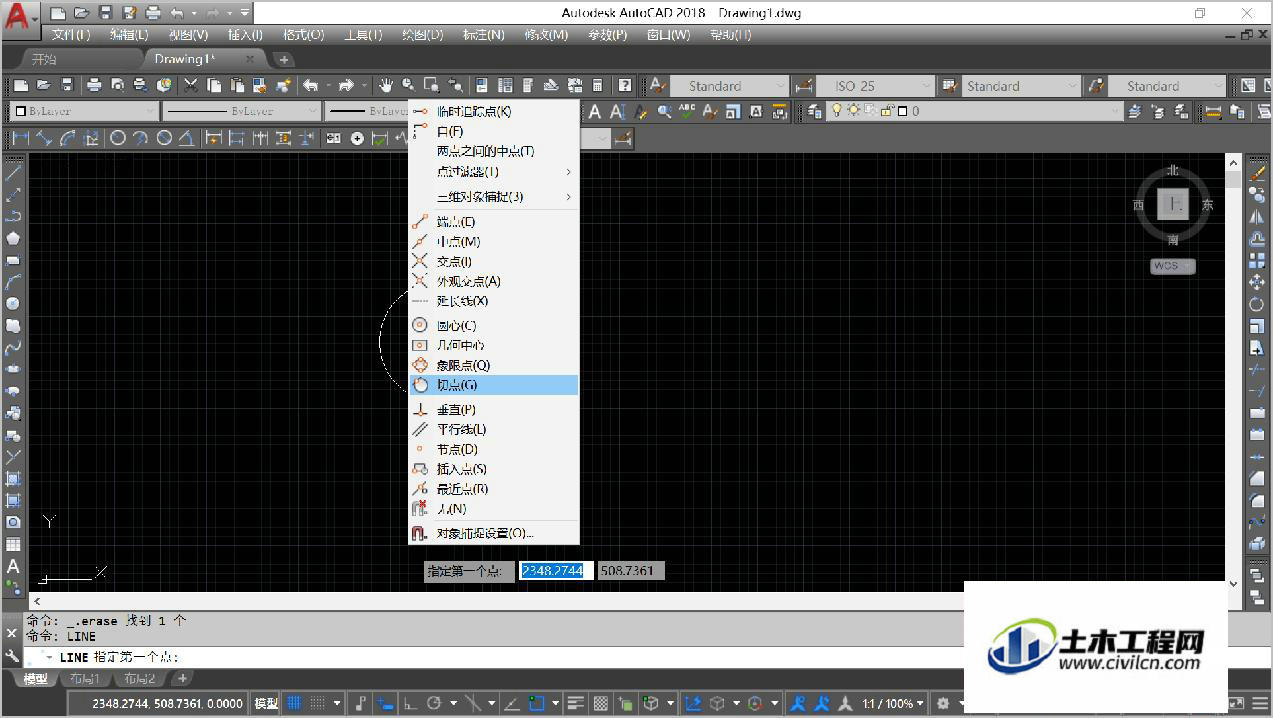1273x718 pixels.
Task: Switch to the 开始 start tab
Action: pos(44,59)
